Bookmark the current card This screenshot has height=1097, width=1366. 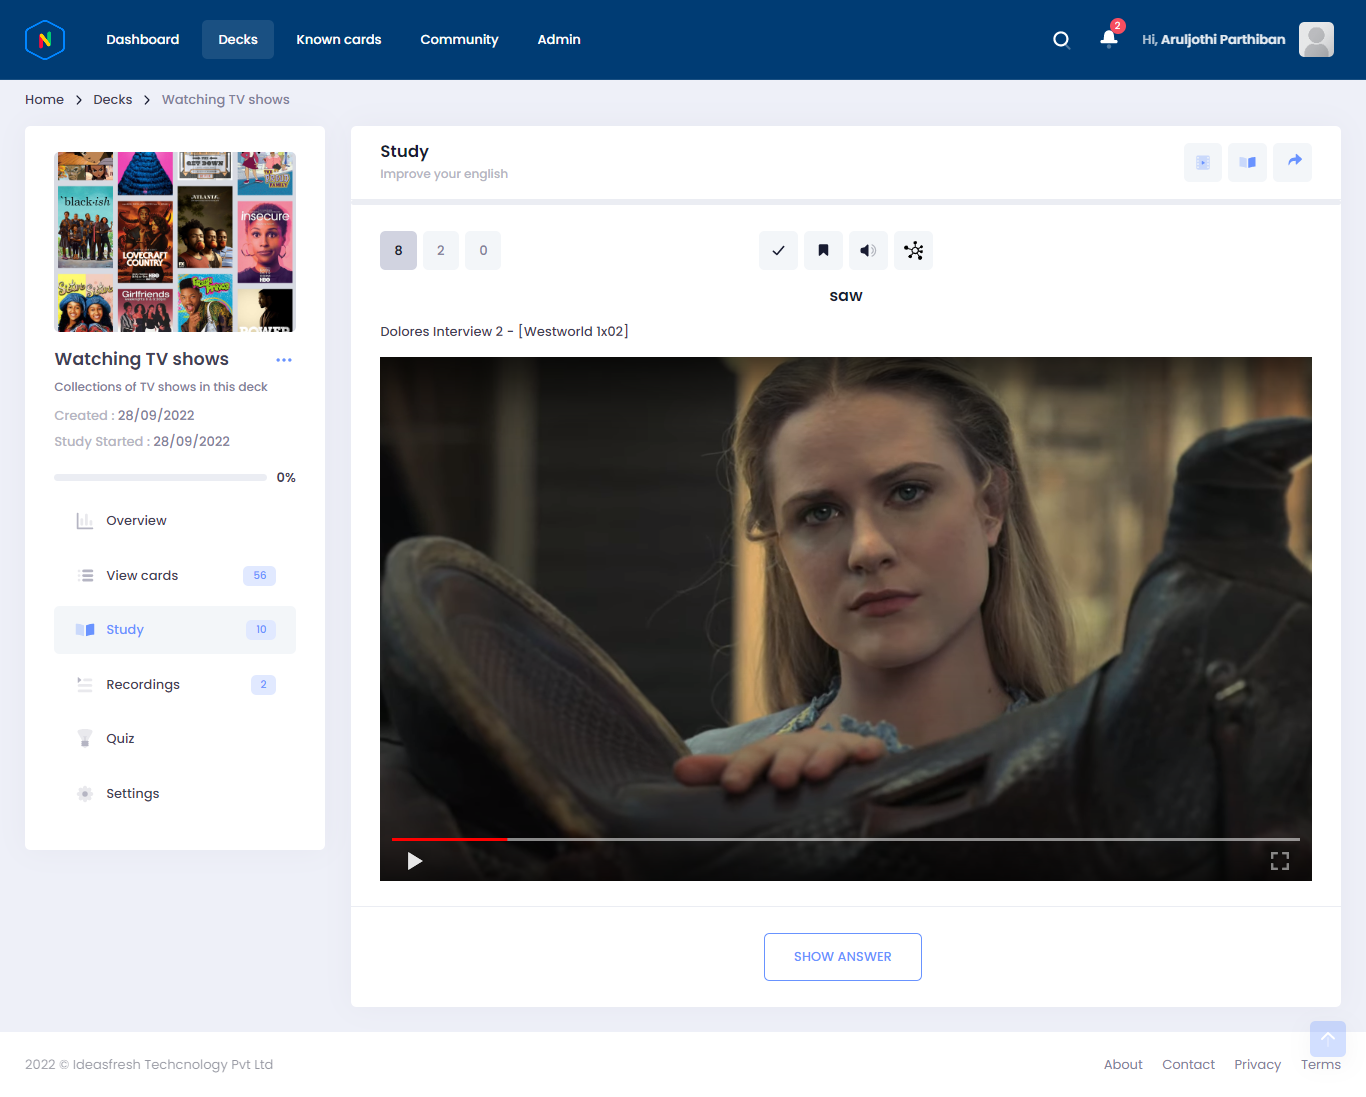point(823,251)
